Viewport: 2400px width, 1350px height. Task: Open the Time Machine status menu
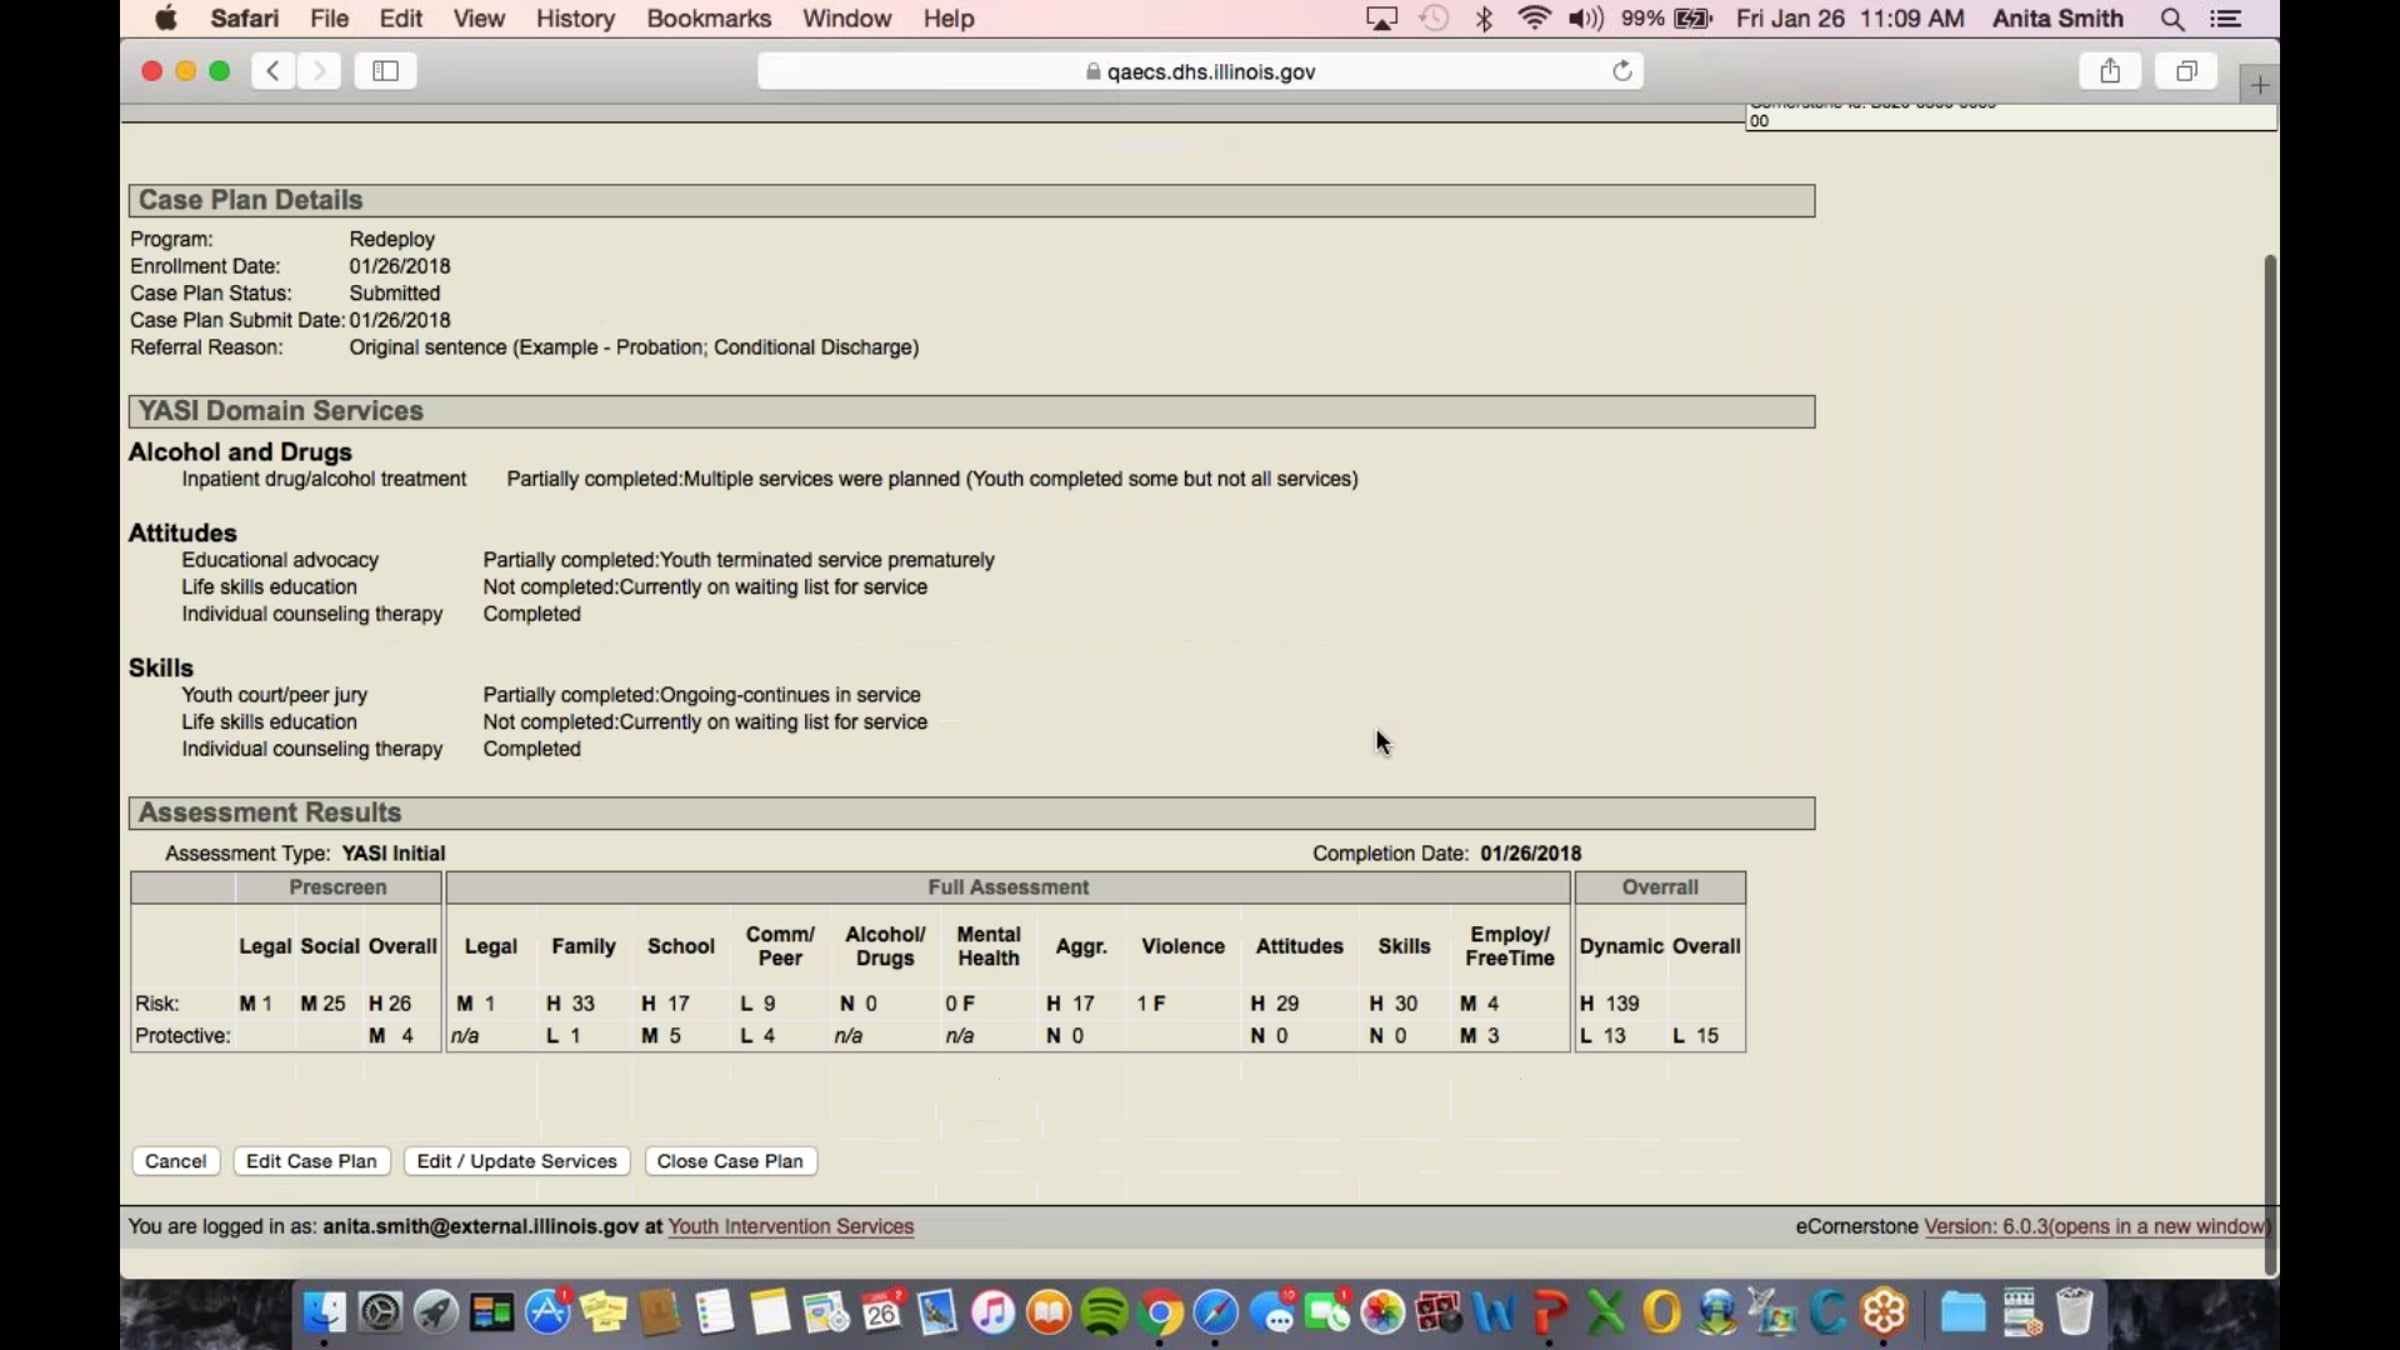pos(1434,18)
